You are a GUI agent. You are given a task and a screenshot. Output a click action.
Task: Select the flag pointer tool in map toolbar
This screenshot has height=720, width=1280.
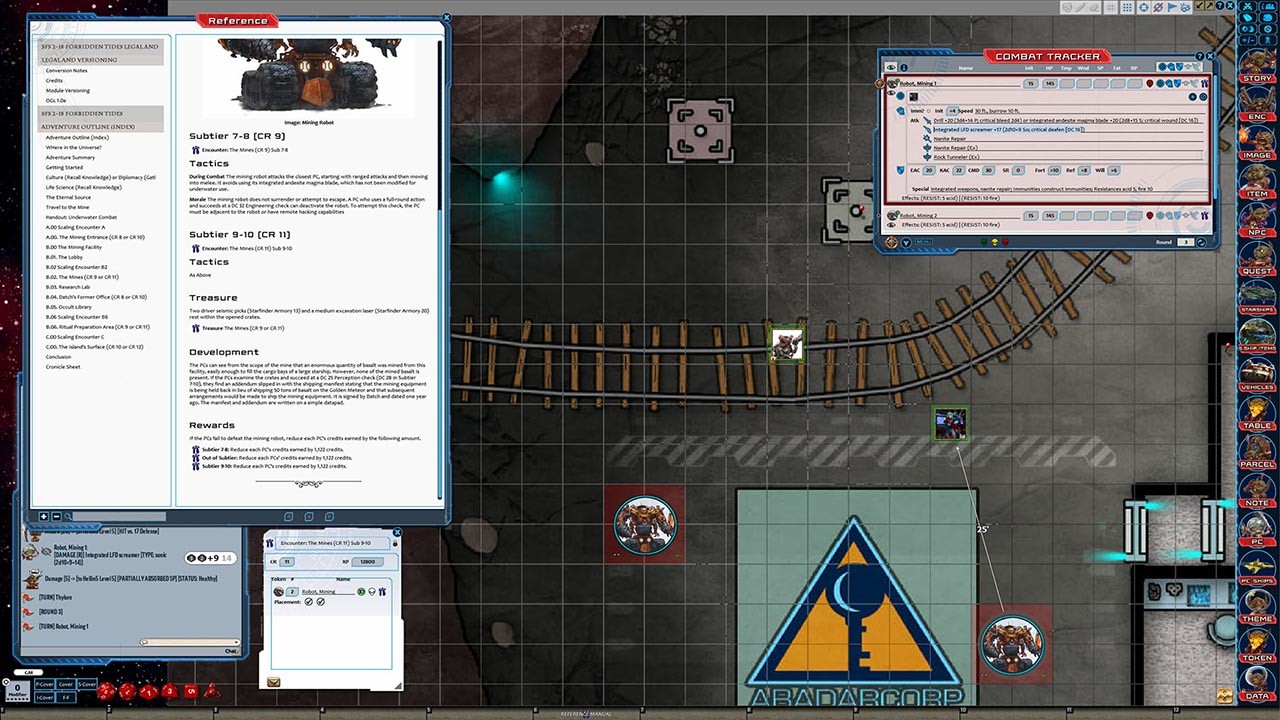point(1172,7)
